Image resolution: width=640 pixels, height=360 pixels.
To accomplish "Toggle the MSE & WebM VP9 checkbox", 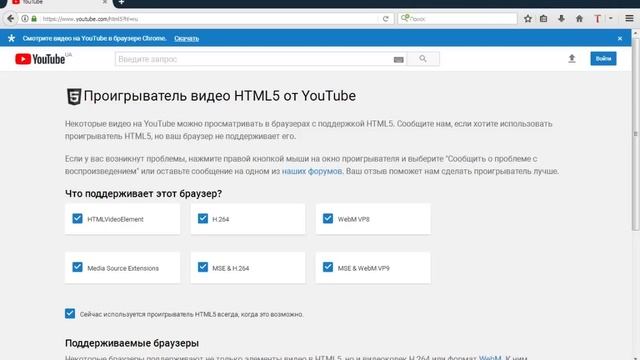I will (328, 267).
